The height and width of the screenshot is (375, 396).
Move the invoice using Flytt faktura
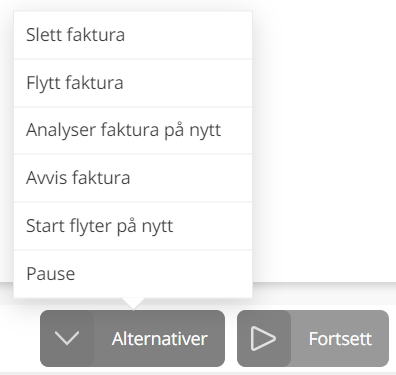[133, 83]
